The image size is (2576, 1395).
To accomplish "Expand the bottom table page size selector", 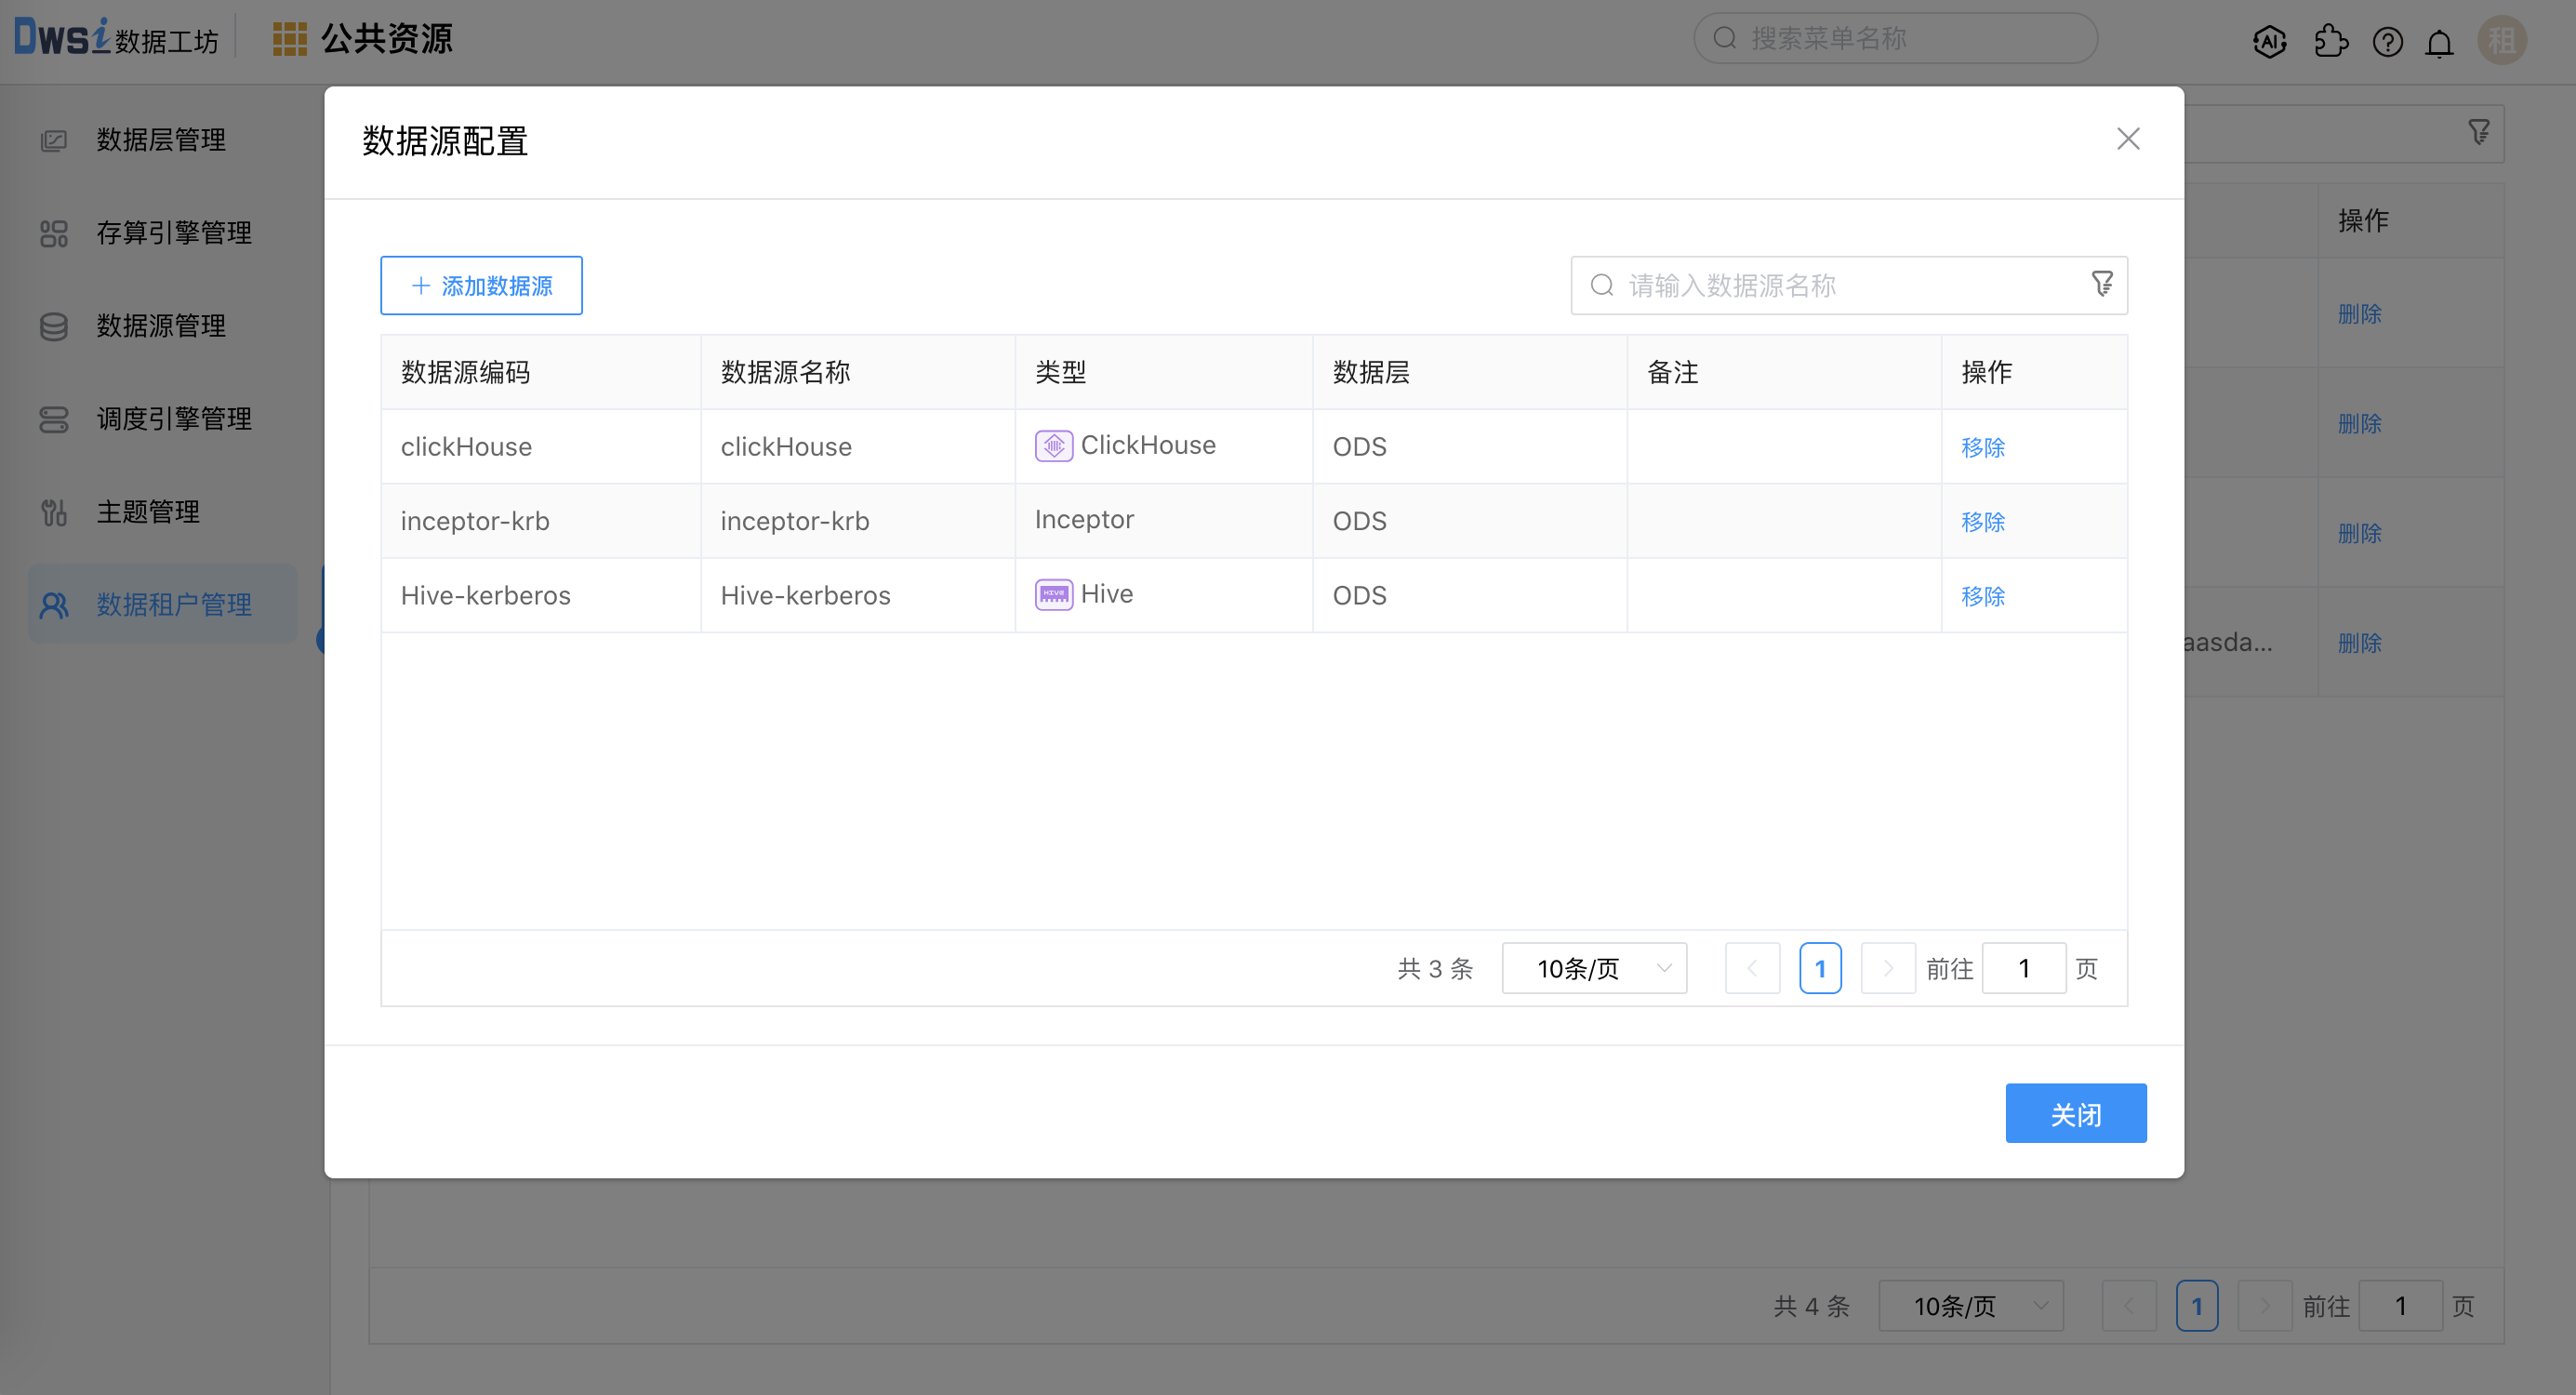I will 1970,1305.
